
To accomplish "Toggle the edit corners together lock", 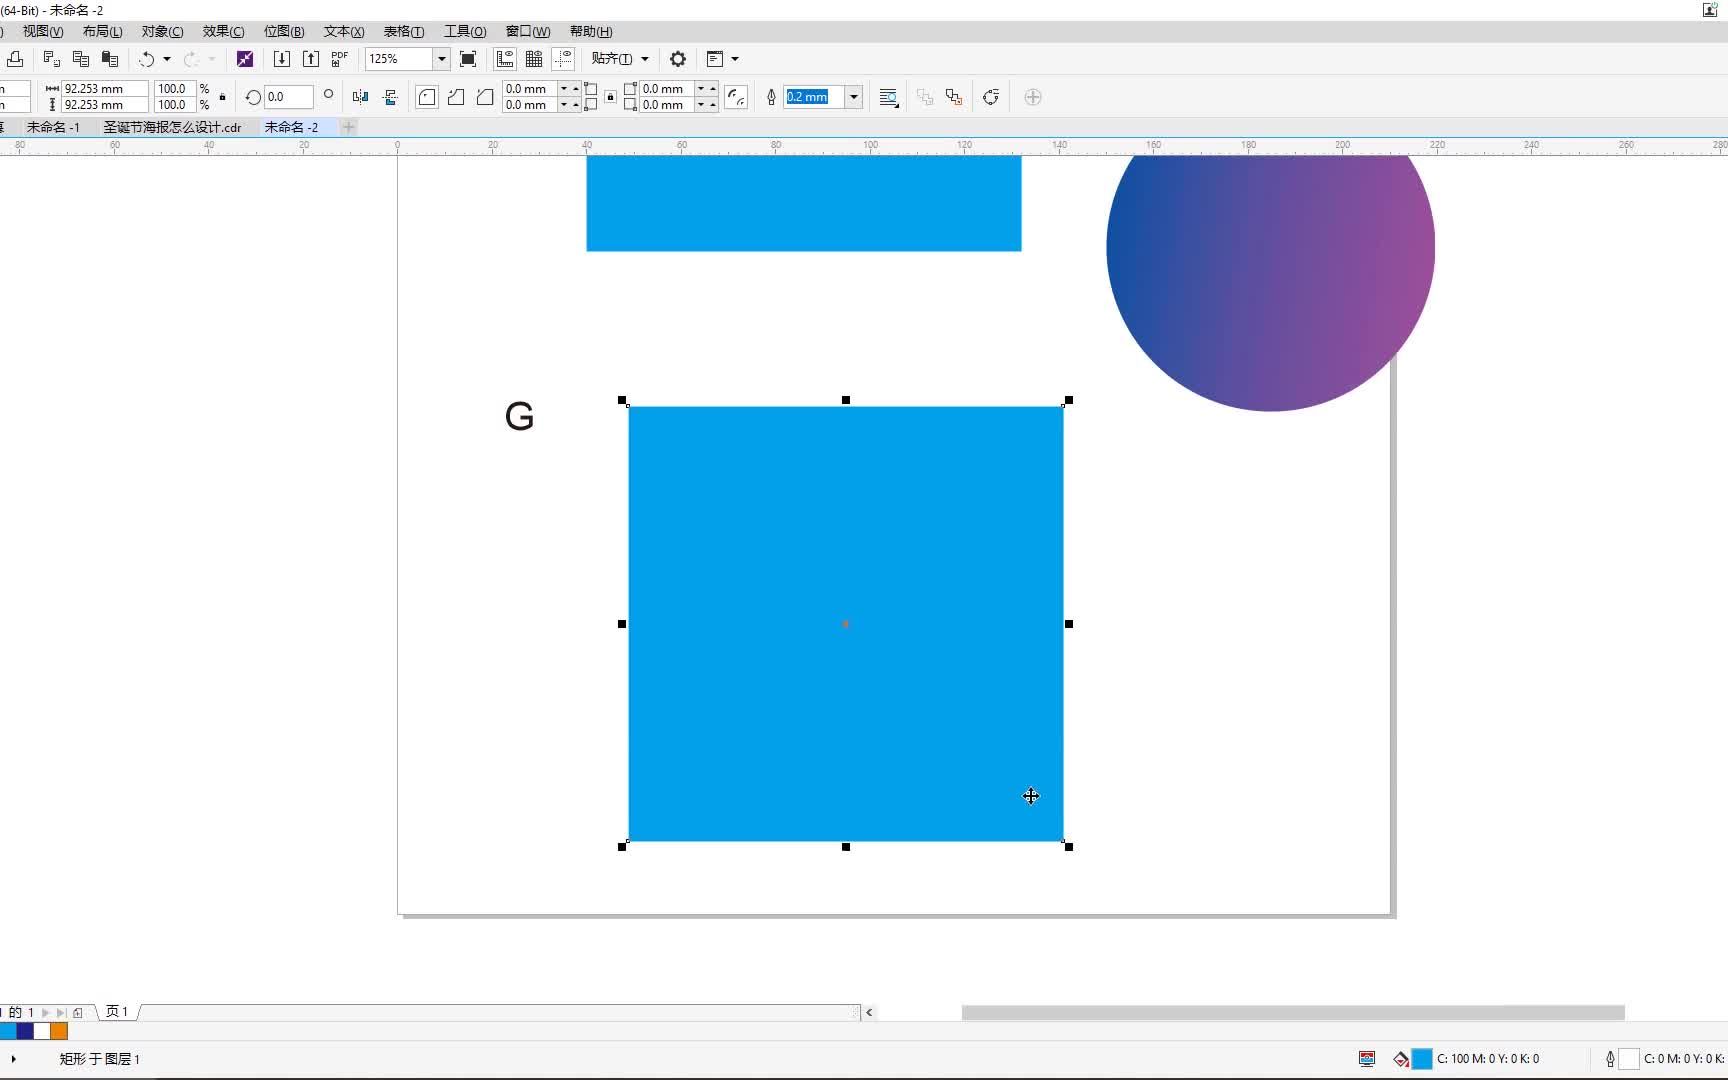I will [x=610, y=97].
